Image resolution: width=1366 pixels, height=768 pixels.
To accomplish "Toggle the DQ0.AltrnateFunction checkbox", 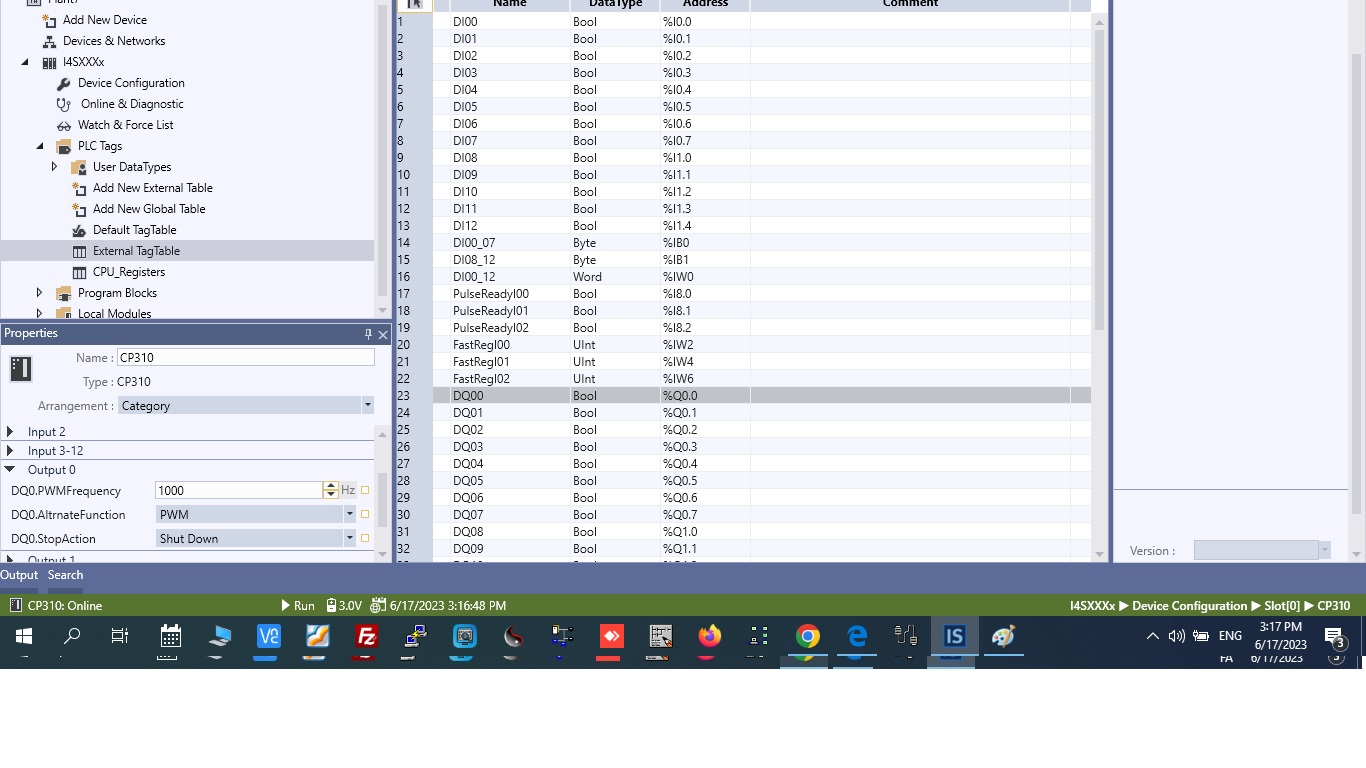I will (x=365, y=514).
